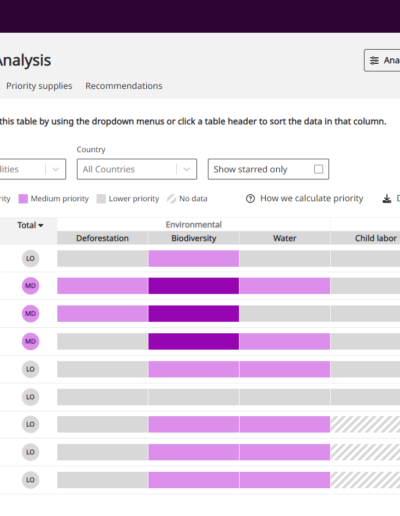The image size is (400, 516).
Task: Click the analysis settings sliders icon
Action: pyautogui.click(x=374, y=60)
